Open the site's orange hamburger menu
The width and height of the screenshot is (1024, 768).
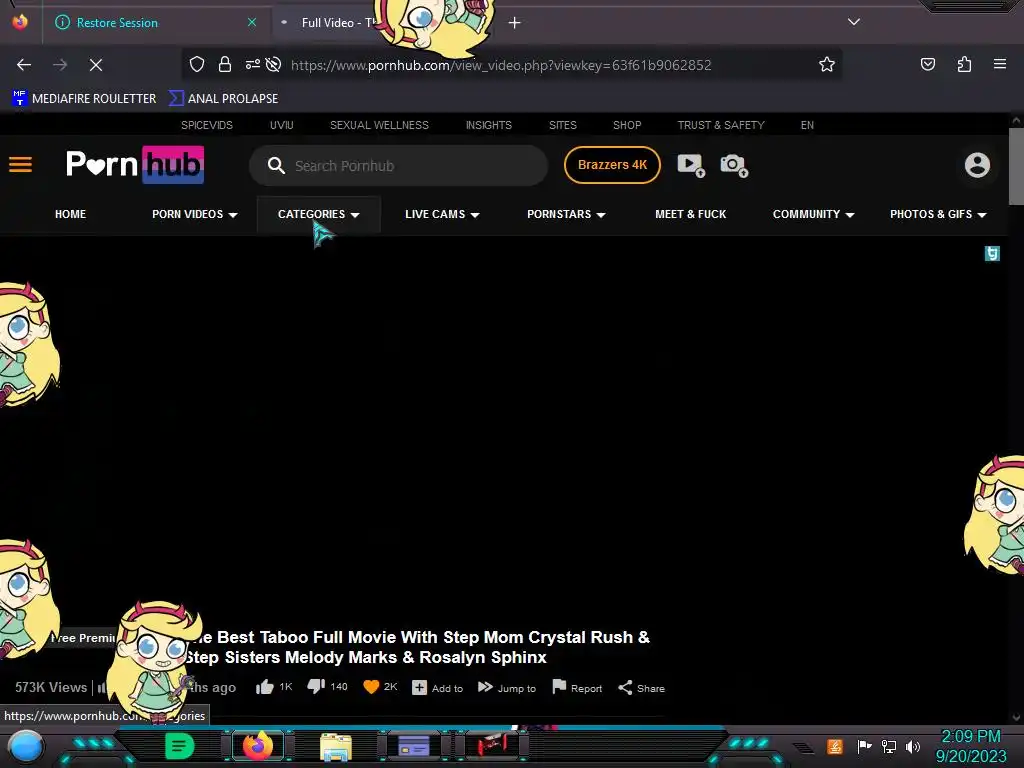20,165
